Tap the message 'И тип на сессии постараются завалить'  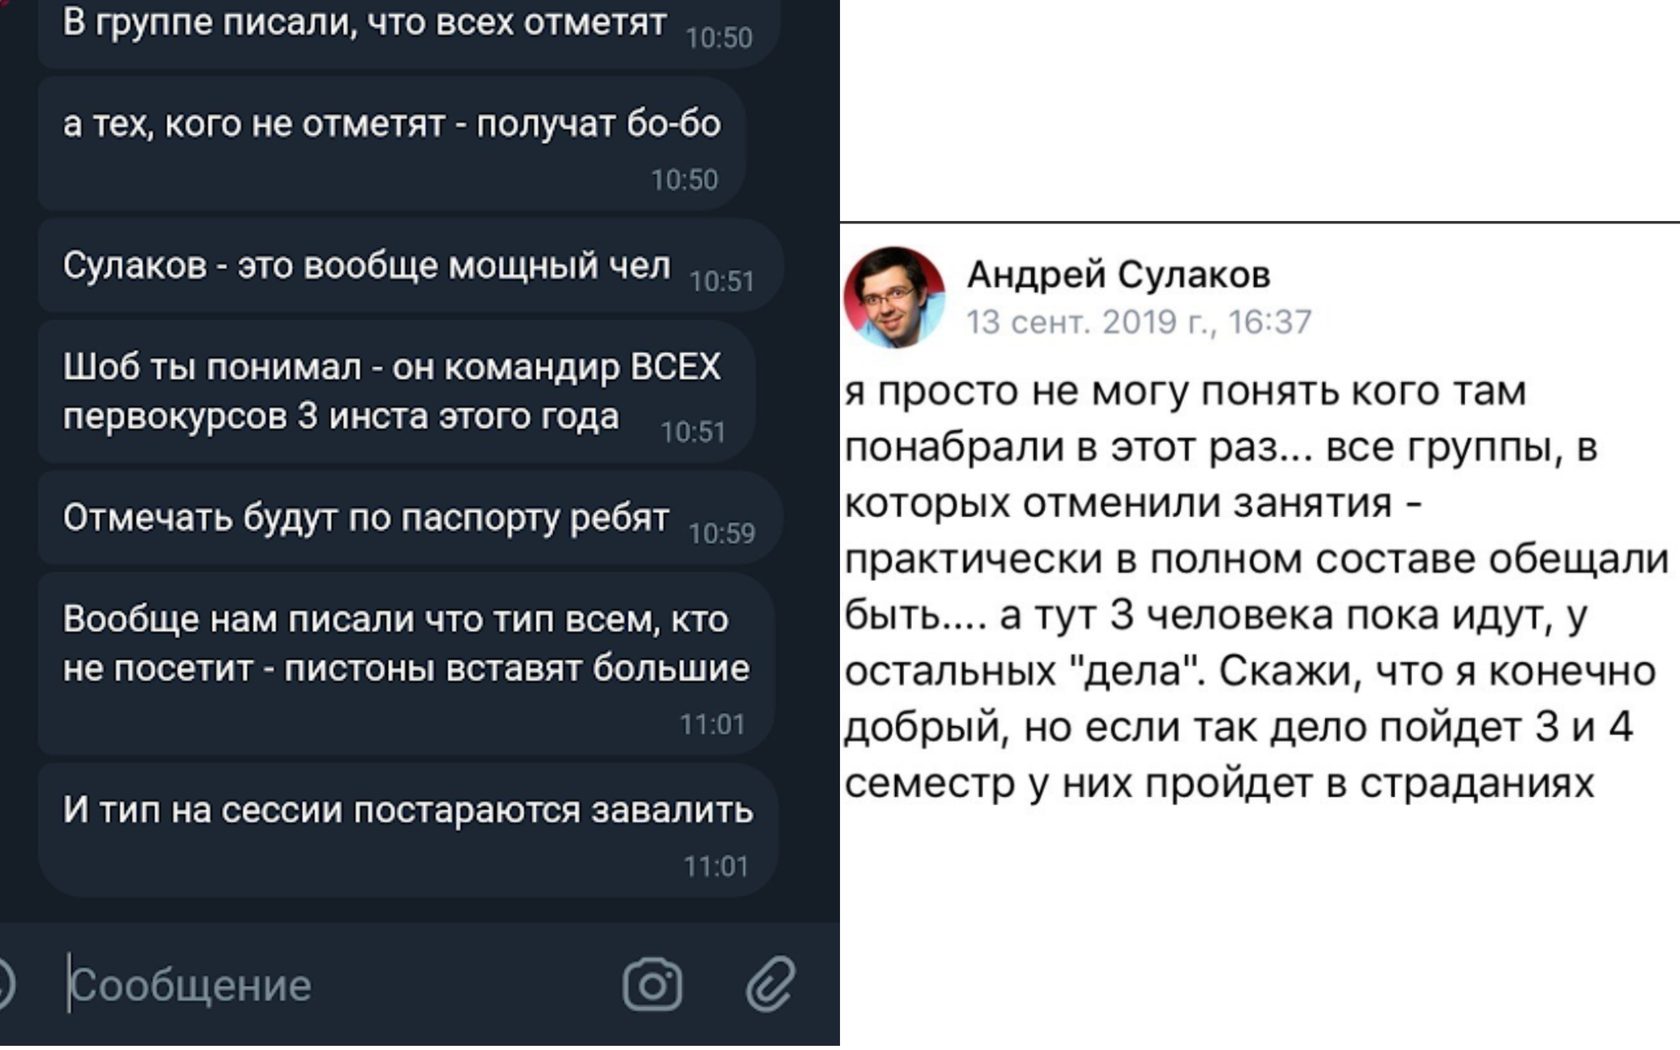tap(407, 810)
